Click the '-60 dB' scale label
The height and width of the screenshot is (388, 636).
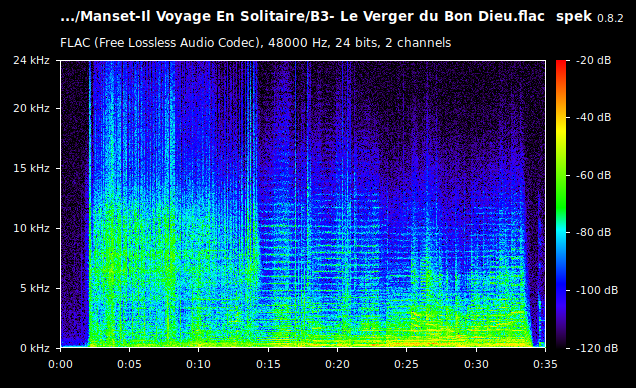coord(593,175)
